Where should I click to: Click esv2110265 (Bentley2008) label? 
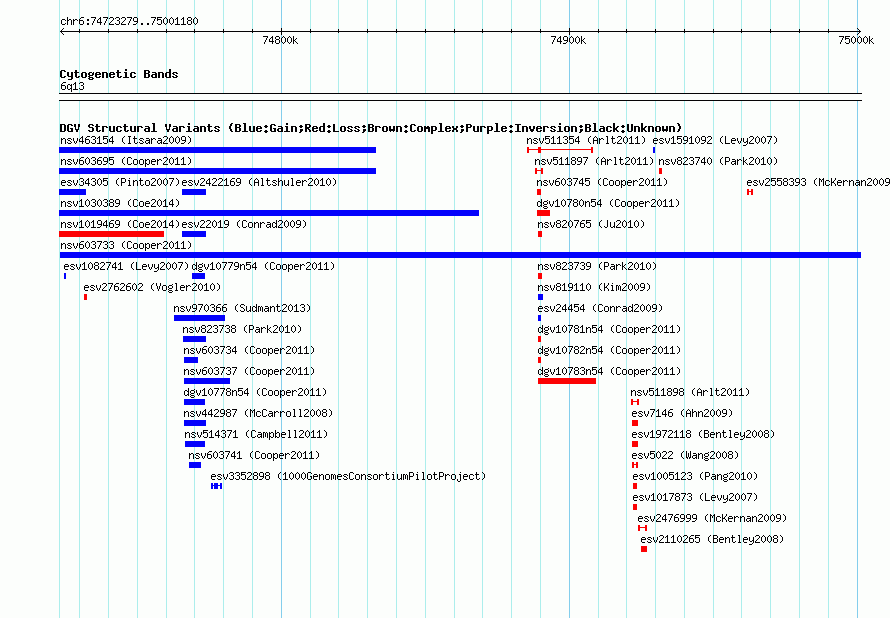coord(712,539)
